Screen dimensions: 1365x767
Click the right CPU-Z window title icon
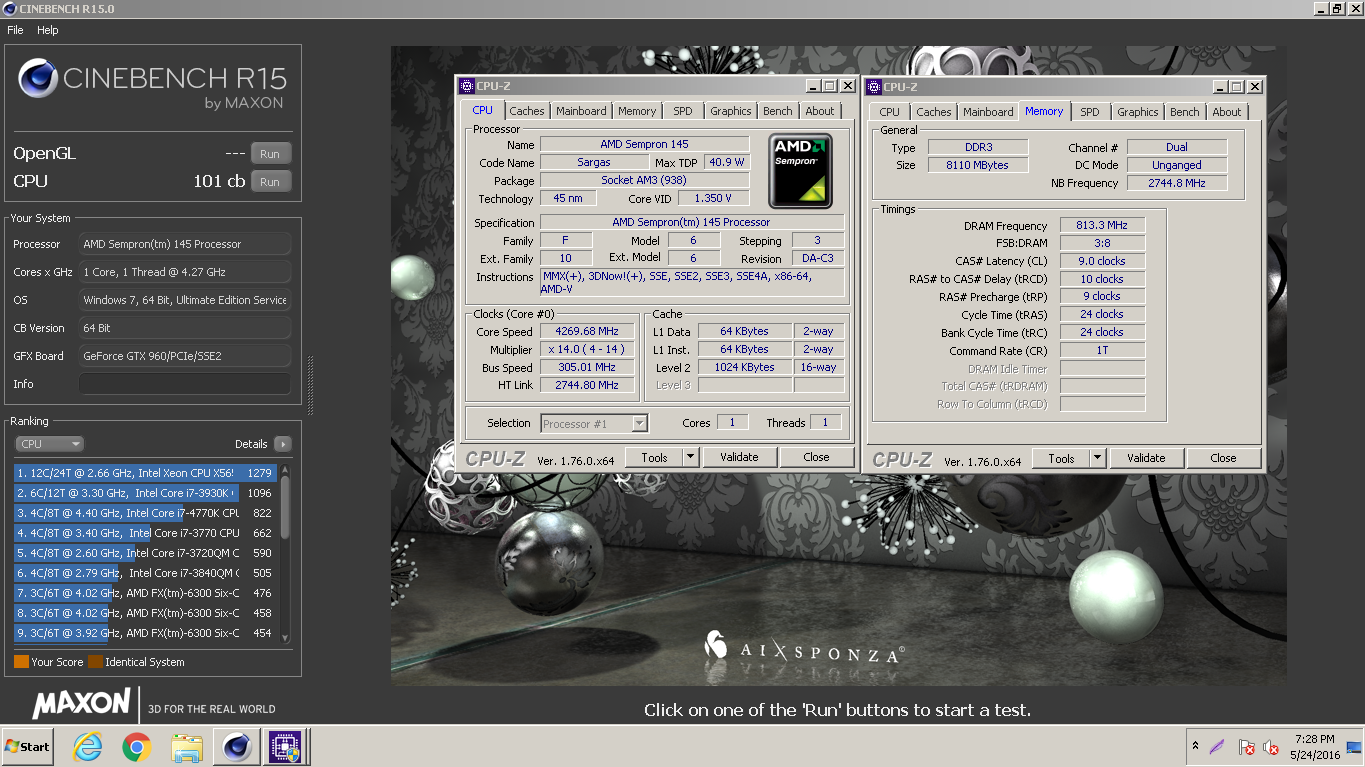click(874, 87)
